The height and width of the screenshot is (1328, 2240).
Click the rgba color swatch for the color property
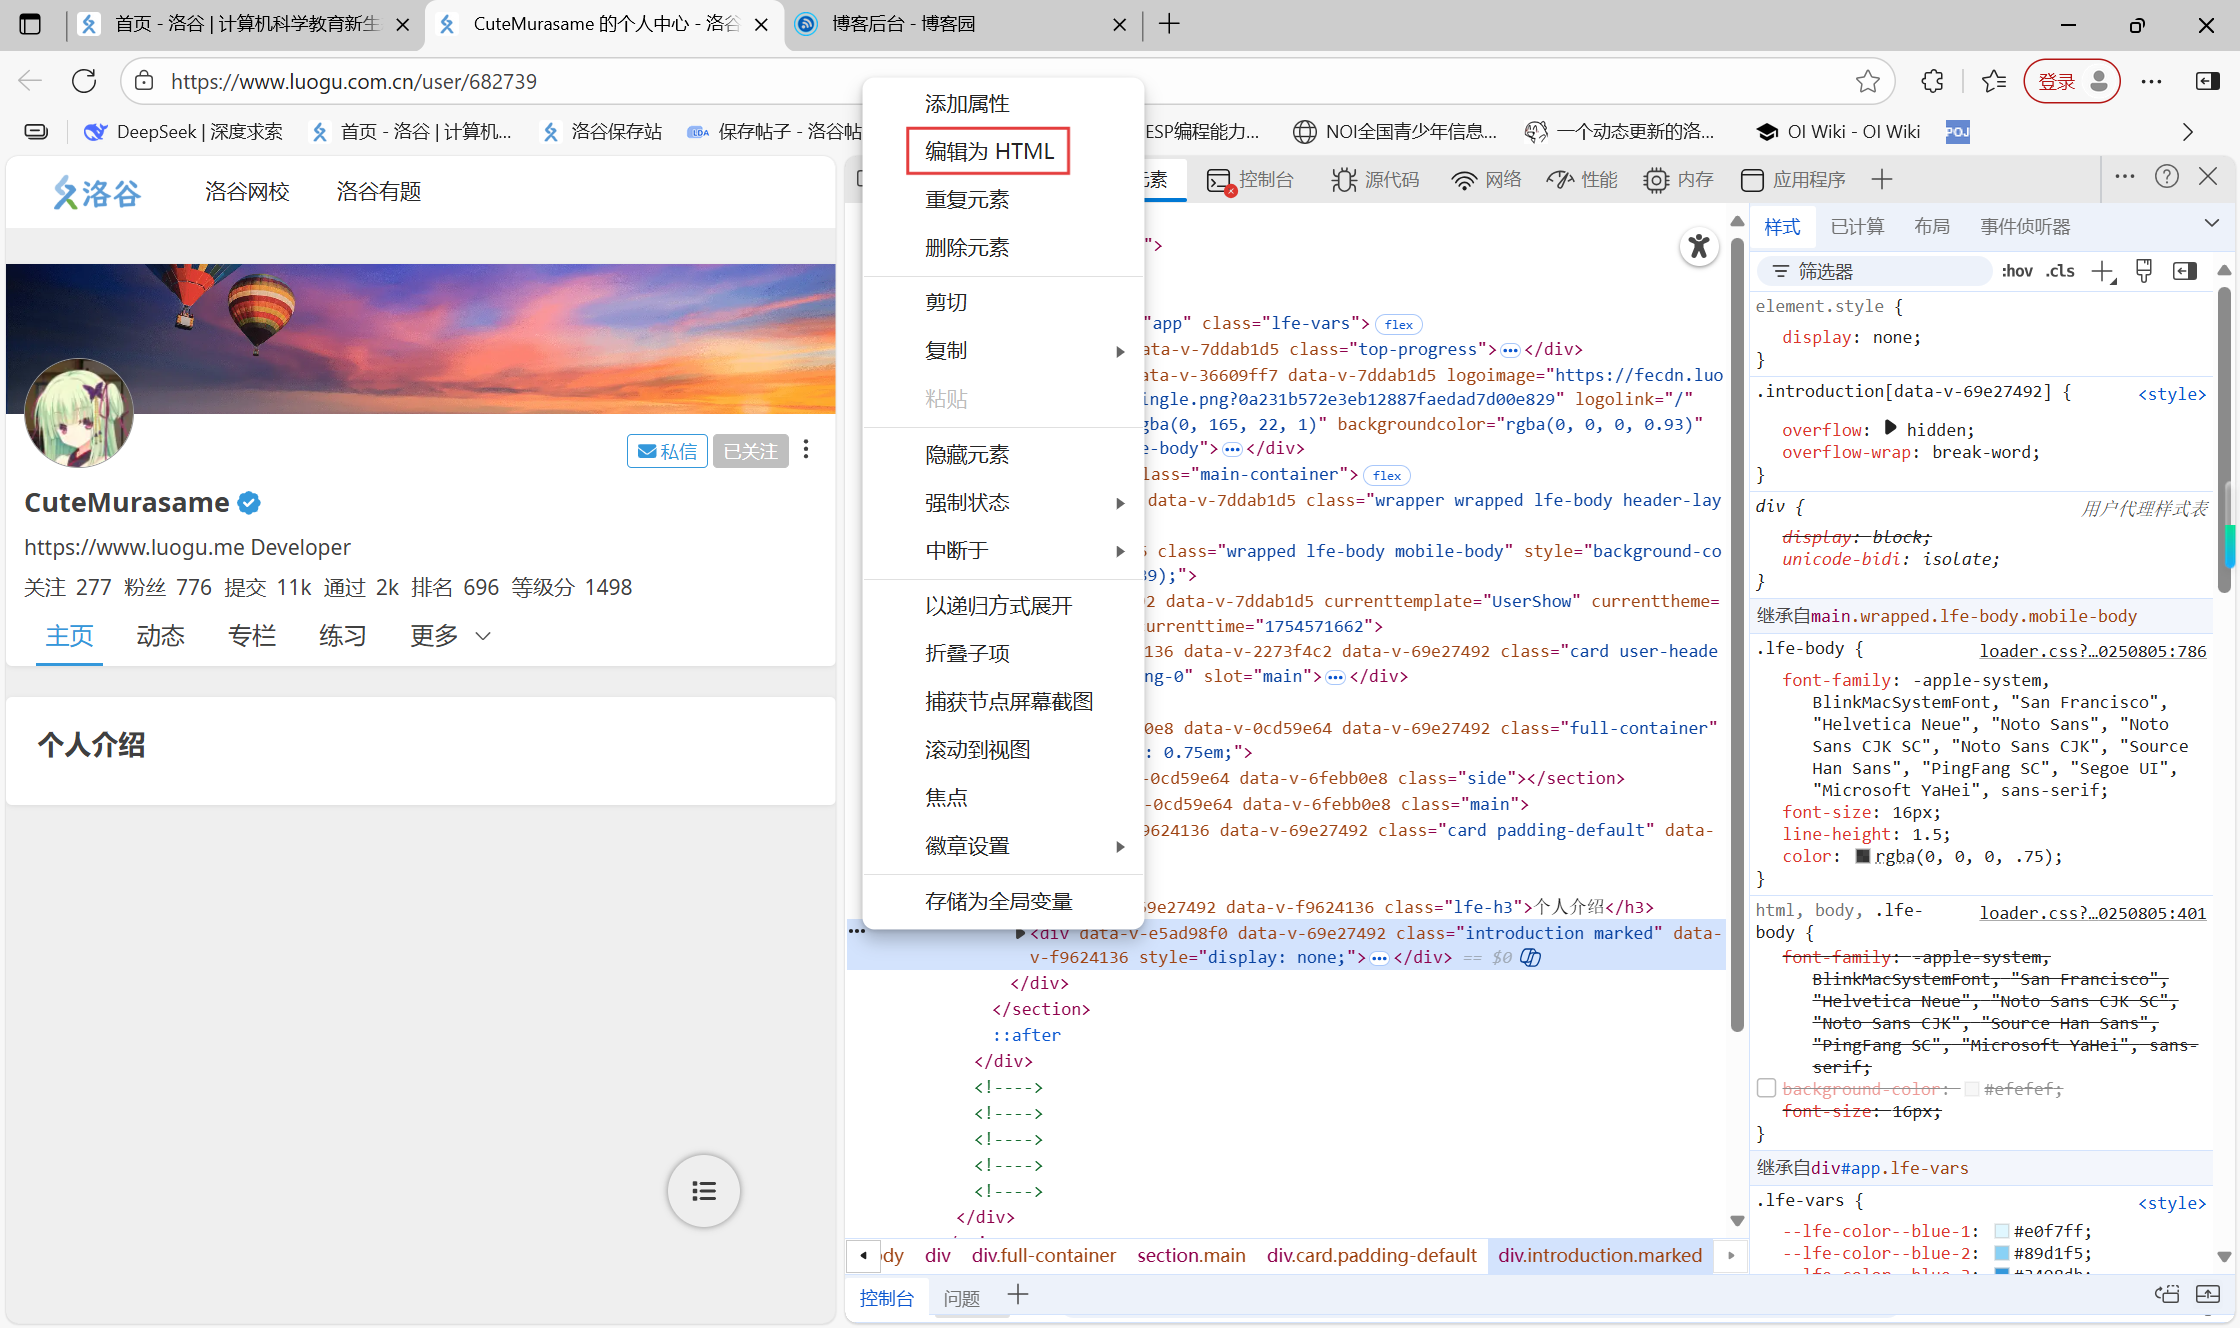[1862, 856]
